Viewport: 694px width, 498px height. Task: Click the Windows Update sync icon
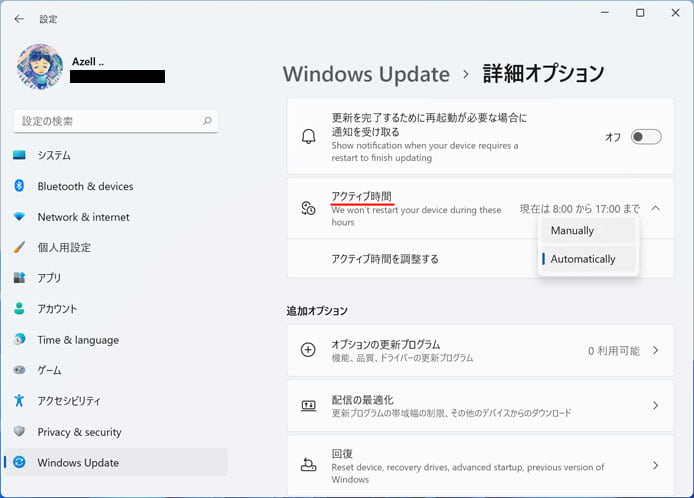click(x=19, y=462)
